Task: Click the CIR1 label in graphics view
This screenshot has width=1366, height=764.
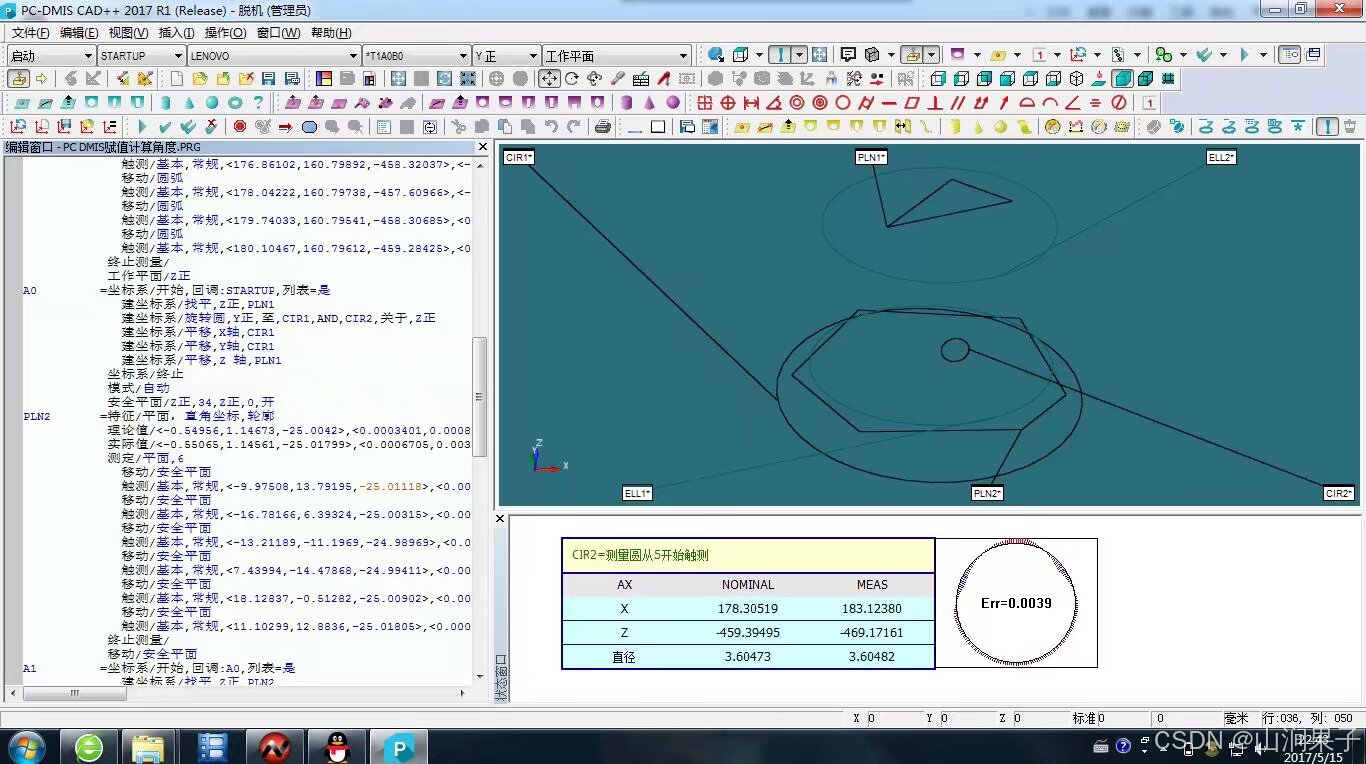Action: 519,157
